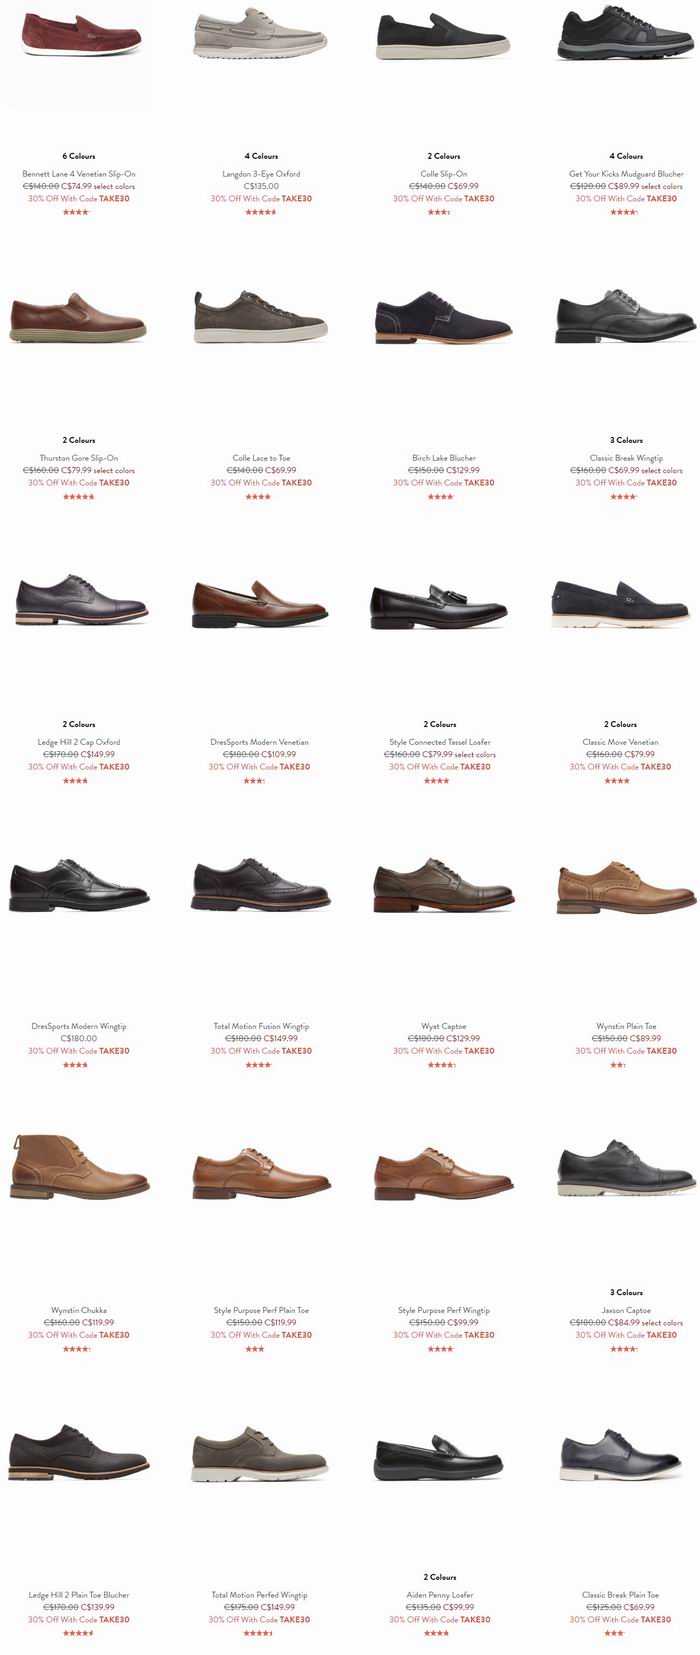This screenshot has height=1655, width=700.
Task: Select the Ledge Hill 2 Cap Oxford image
Action: pyautogui.click(x=79, y=601)
